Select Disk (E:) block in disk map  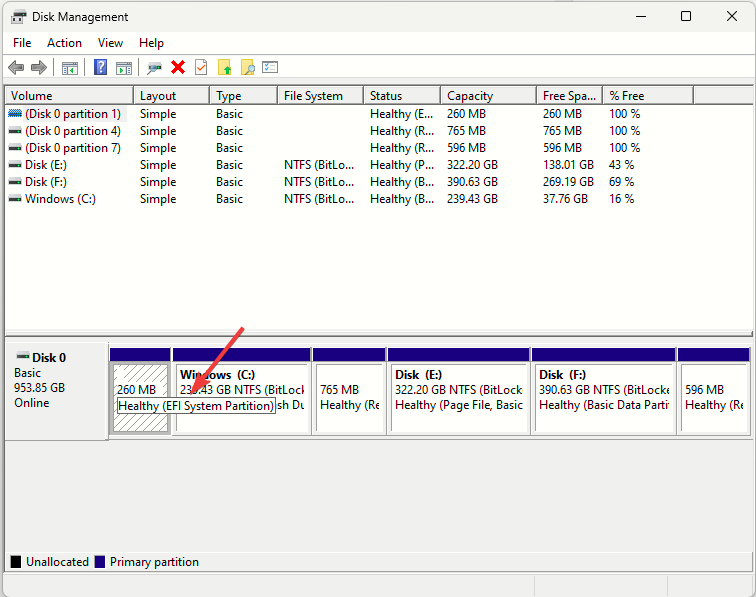tap(459, 391)
